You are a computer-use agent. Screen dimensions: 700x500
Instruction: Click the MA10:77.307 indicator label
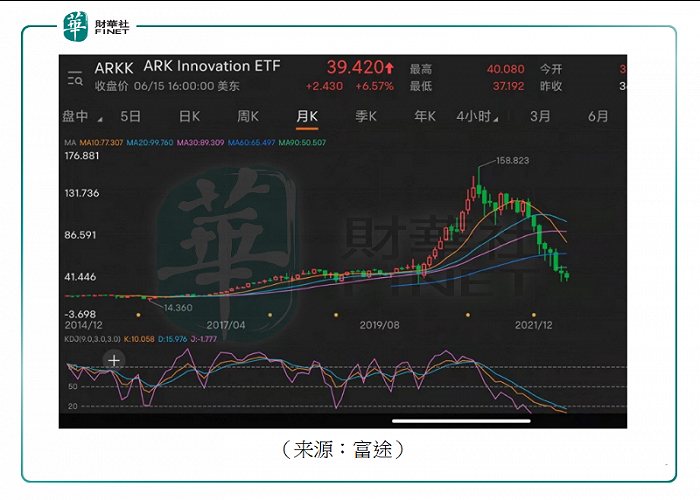click(x=101, y=143)
